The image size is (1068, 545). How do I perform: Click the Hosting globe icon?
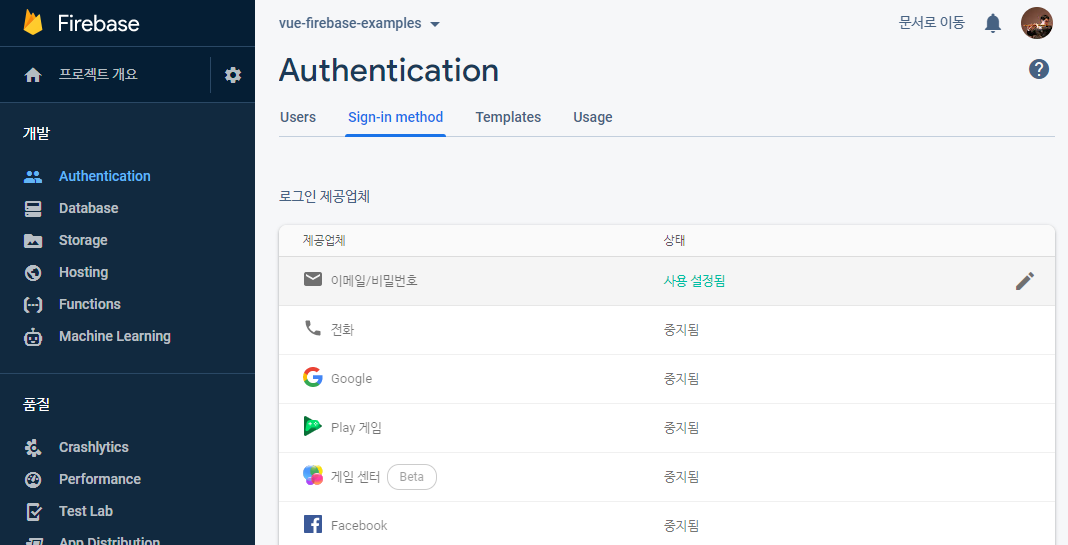coord(33,272)
